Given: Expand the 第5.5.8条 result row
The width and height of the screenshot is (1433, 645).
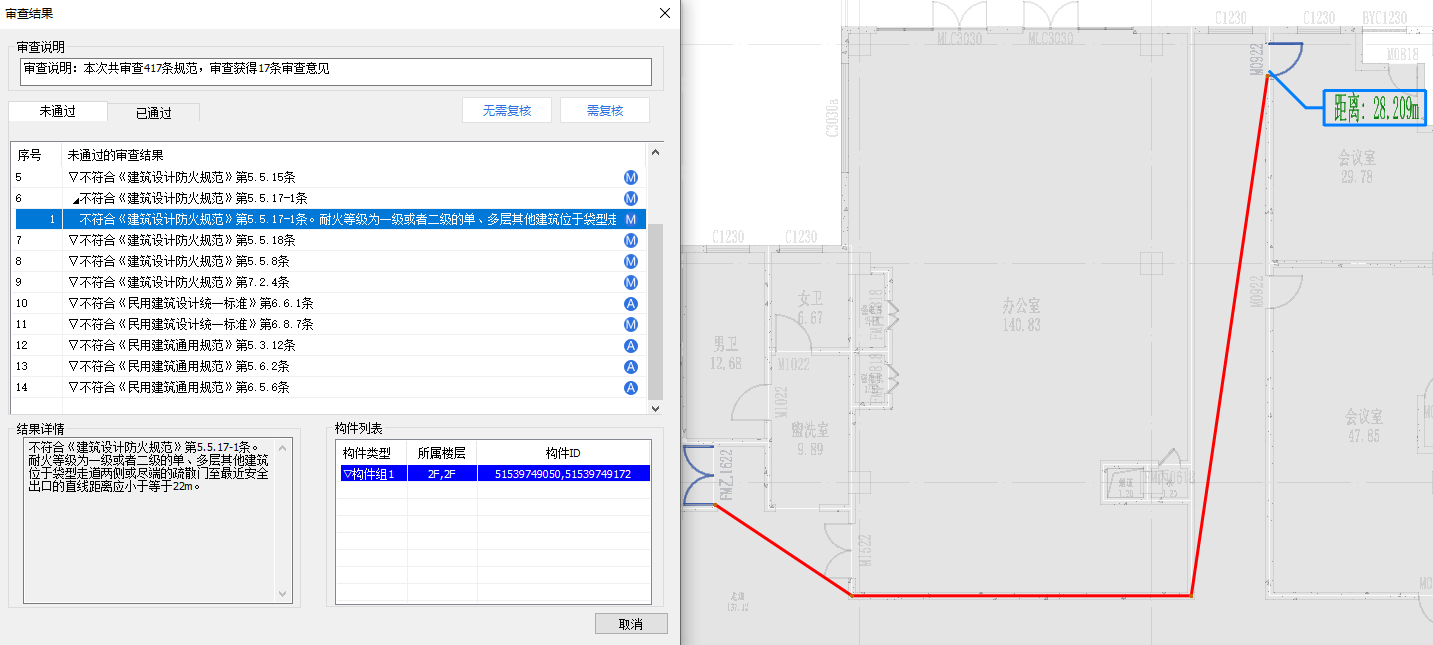Looking at the screenshot, I should [73, 261].
